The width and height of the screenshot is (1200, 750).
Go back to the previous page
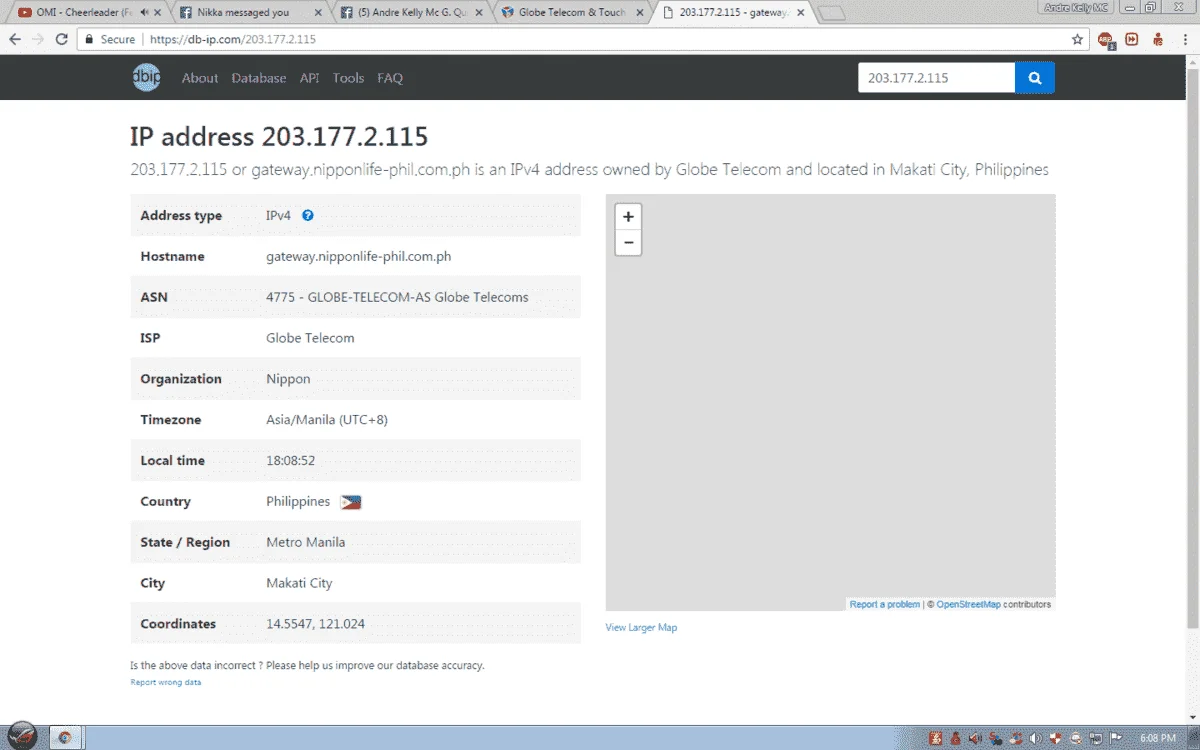(x=15, y=40)
